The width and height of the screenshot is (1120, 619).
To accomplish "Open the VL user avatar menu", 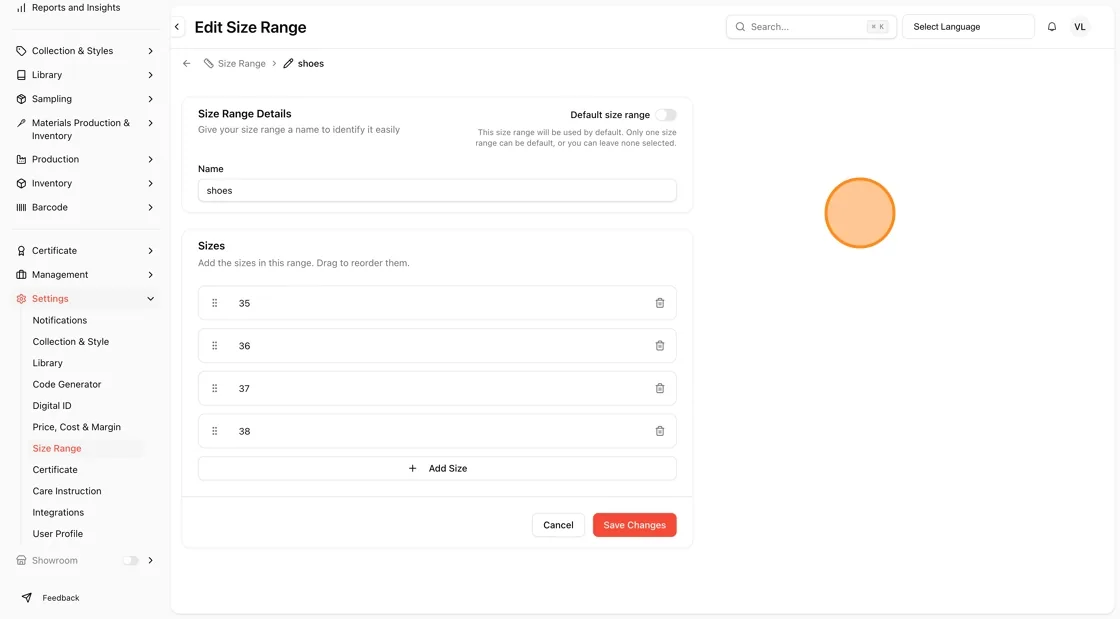I will pyautogui.click(x=1079, y=26).
